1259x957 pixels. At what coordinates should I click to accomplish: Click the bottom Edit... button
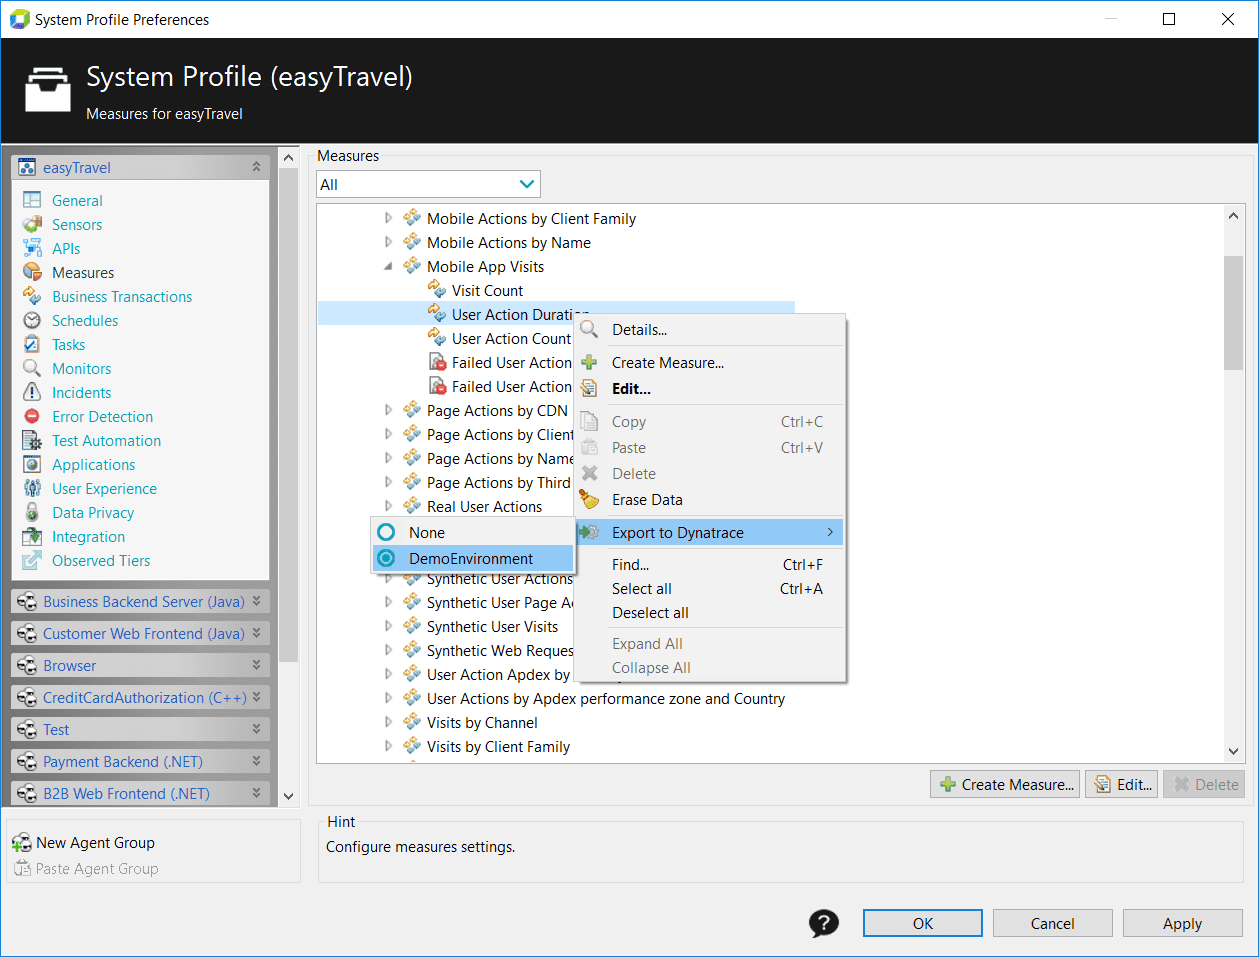coord(1122,784)
